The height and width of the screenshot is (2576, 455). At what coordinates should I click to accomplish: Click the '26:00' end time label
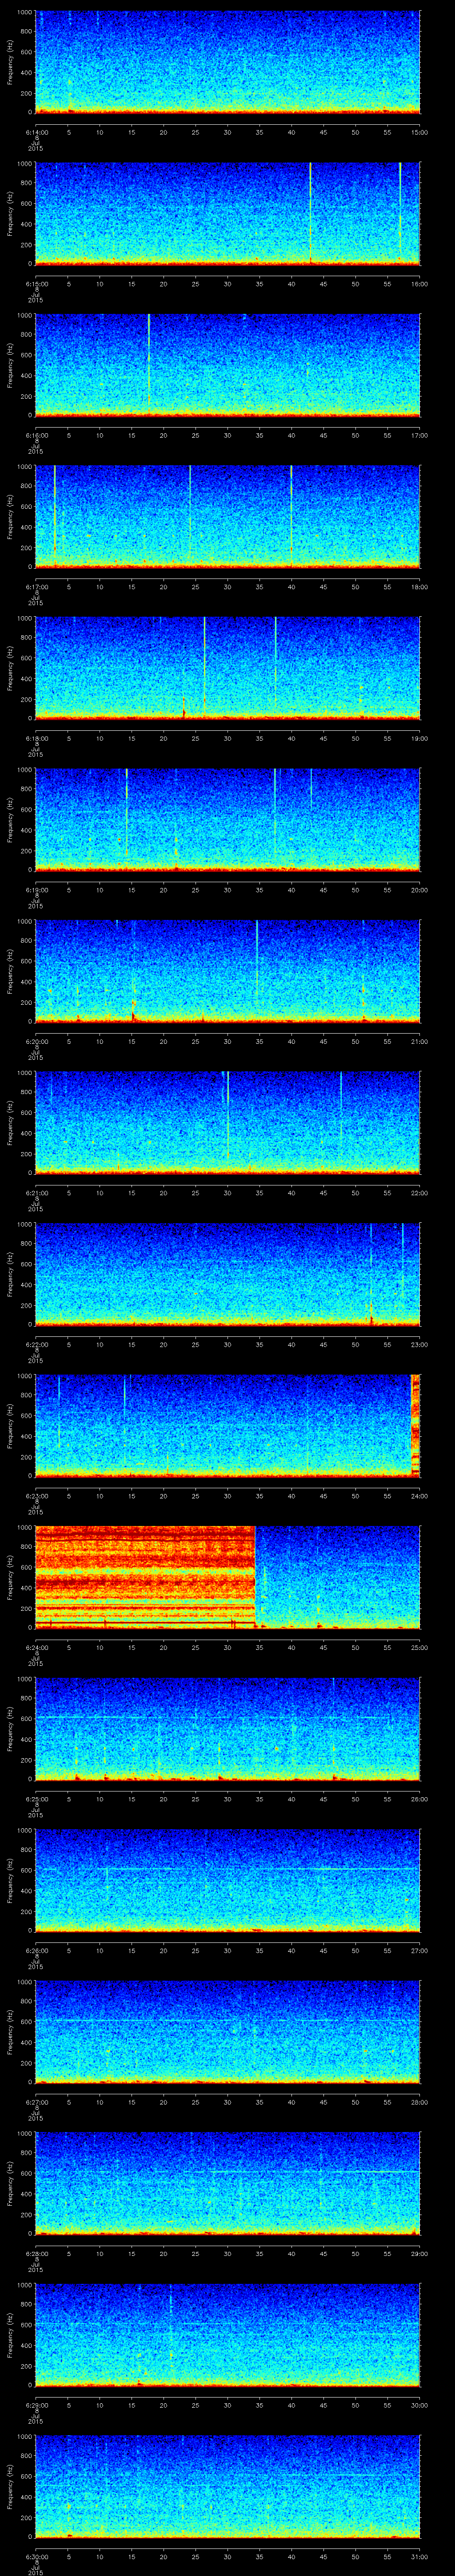(x=419, y=1799)
